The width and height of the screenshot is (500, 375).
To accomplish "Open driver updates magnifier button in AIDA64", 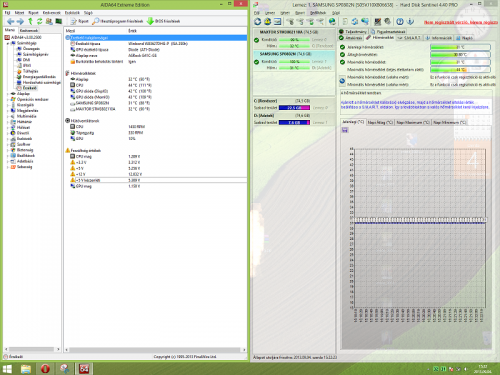I will pos(118,21).
